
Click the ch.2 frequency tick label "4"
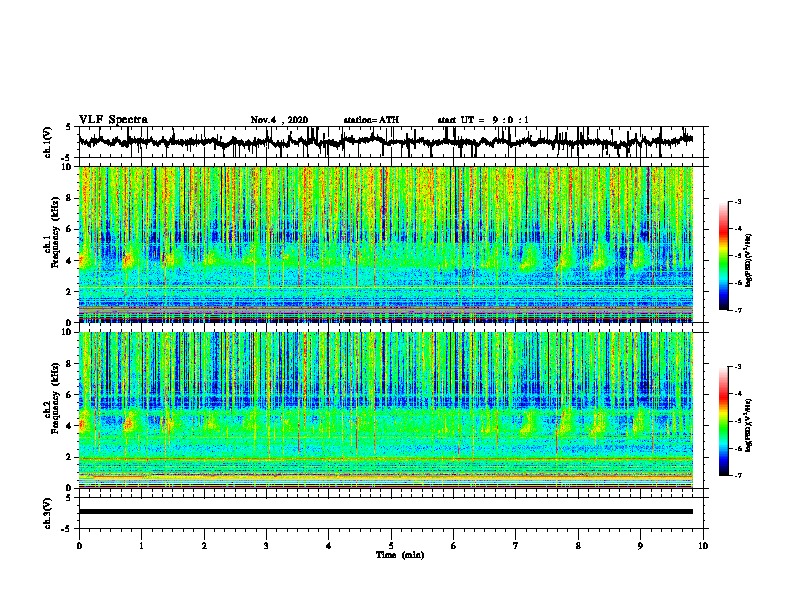click(x=70, y=426)
